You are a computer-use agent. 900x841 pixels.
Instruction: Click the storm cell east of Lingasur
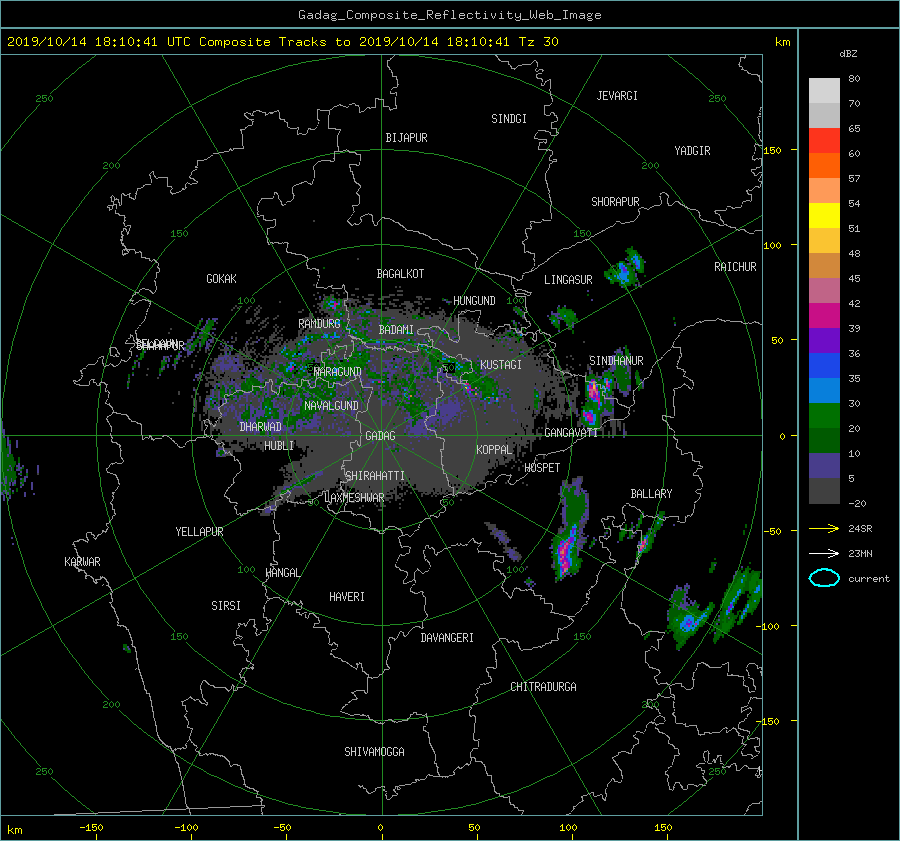pyautogui.click(x=624, y=270)
